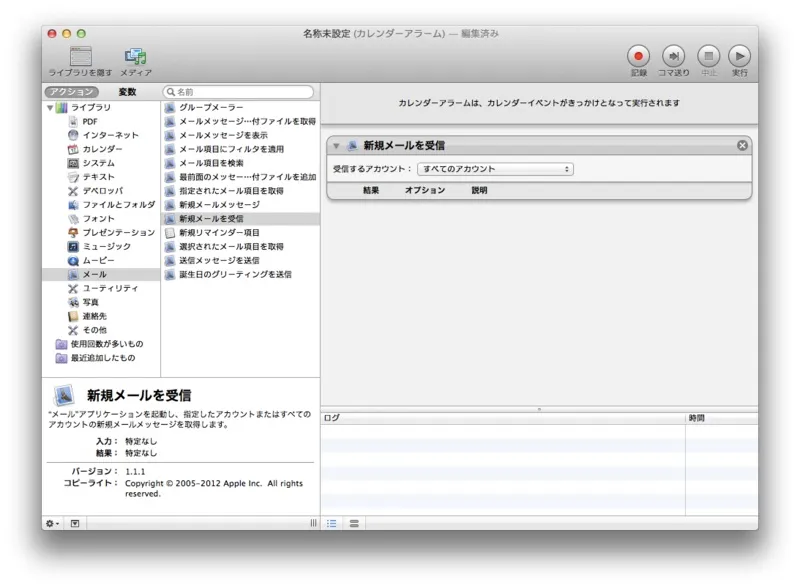Viewport: 800px width, 588px height.
Task: Switch to the アクション tab
Action: tap(72, 92)
